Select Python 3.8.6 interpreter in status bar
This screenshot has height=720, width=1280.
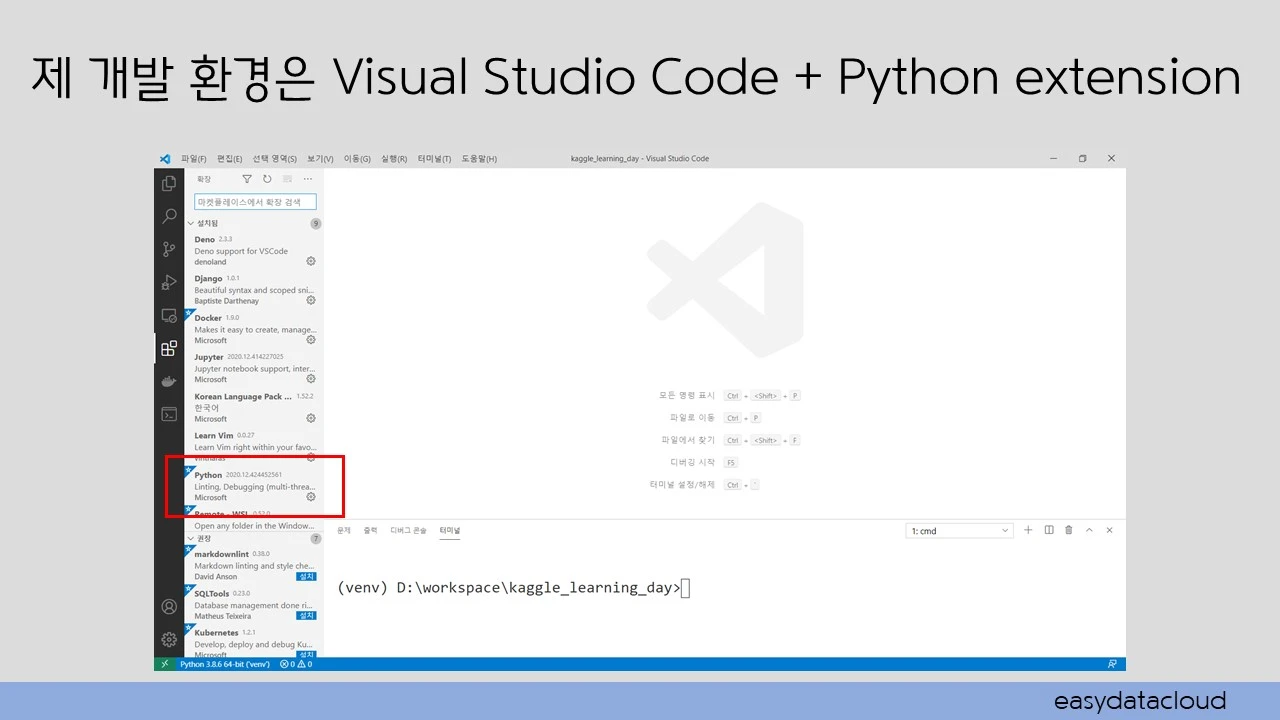[225, 664]
